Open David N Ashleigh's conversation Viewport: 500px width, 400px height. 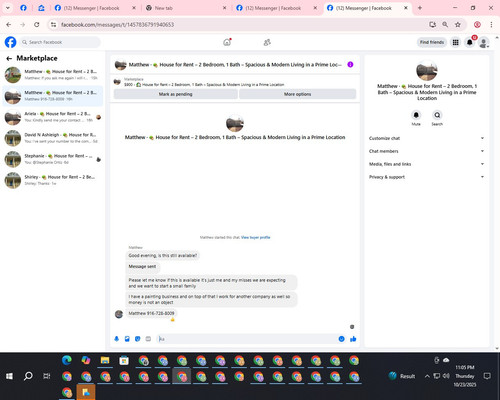(x=53, y=138)
